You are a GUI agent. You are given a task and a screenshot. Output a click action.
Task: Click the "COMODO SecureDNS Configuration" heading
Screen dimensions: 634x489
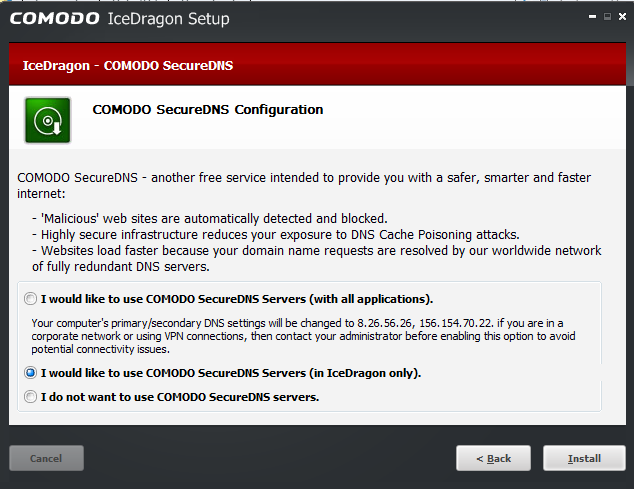207,110
